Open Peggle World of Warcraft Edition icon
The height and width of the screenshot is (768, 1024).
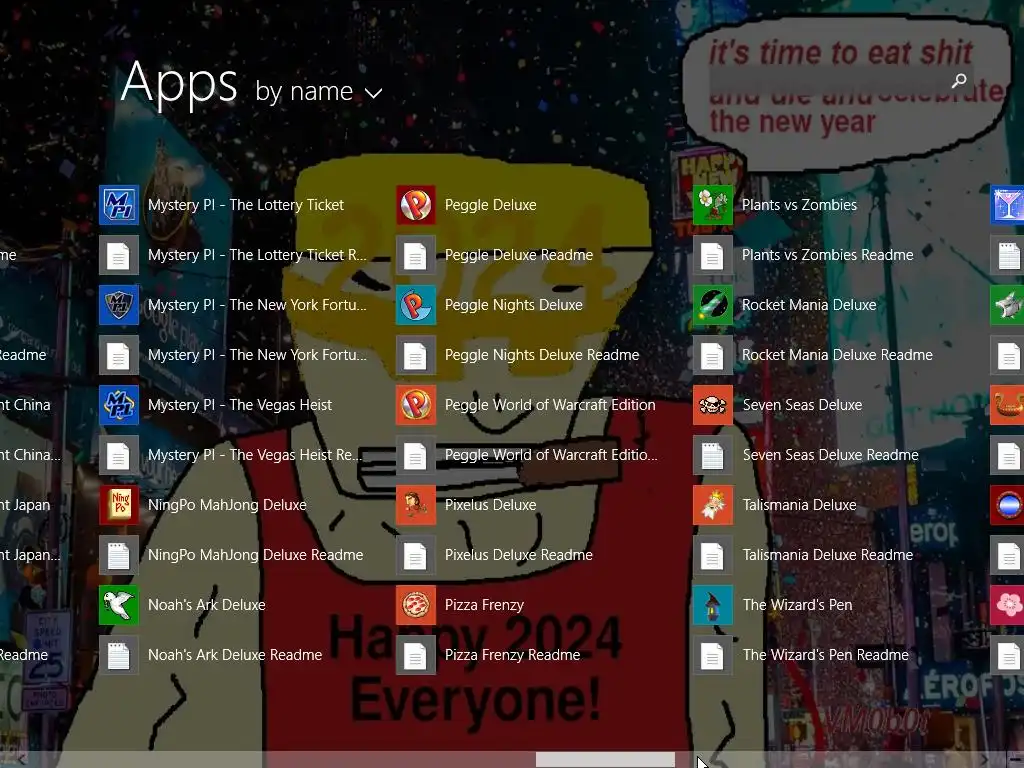click(x=416, y=405)
